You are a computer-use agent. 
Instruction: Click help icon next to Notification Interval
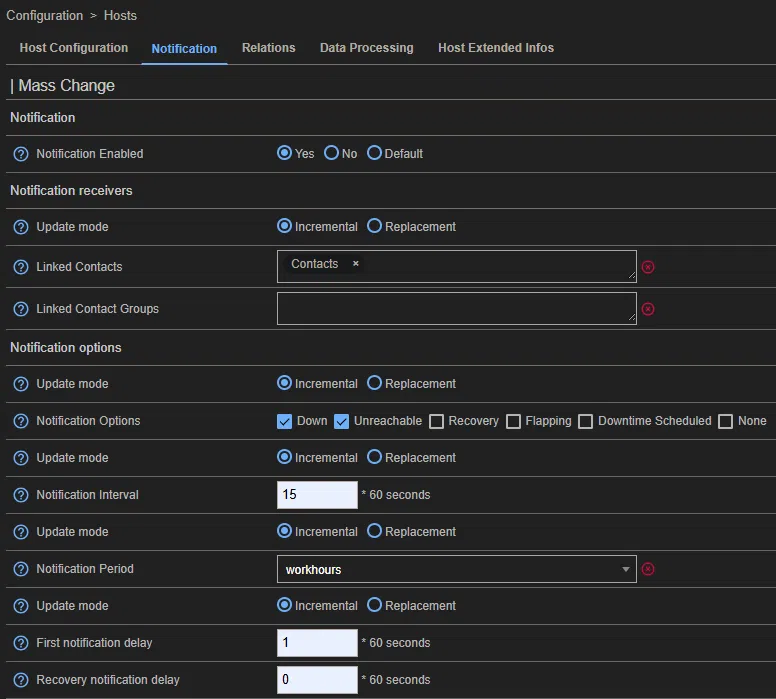(21, 495)
